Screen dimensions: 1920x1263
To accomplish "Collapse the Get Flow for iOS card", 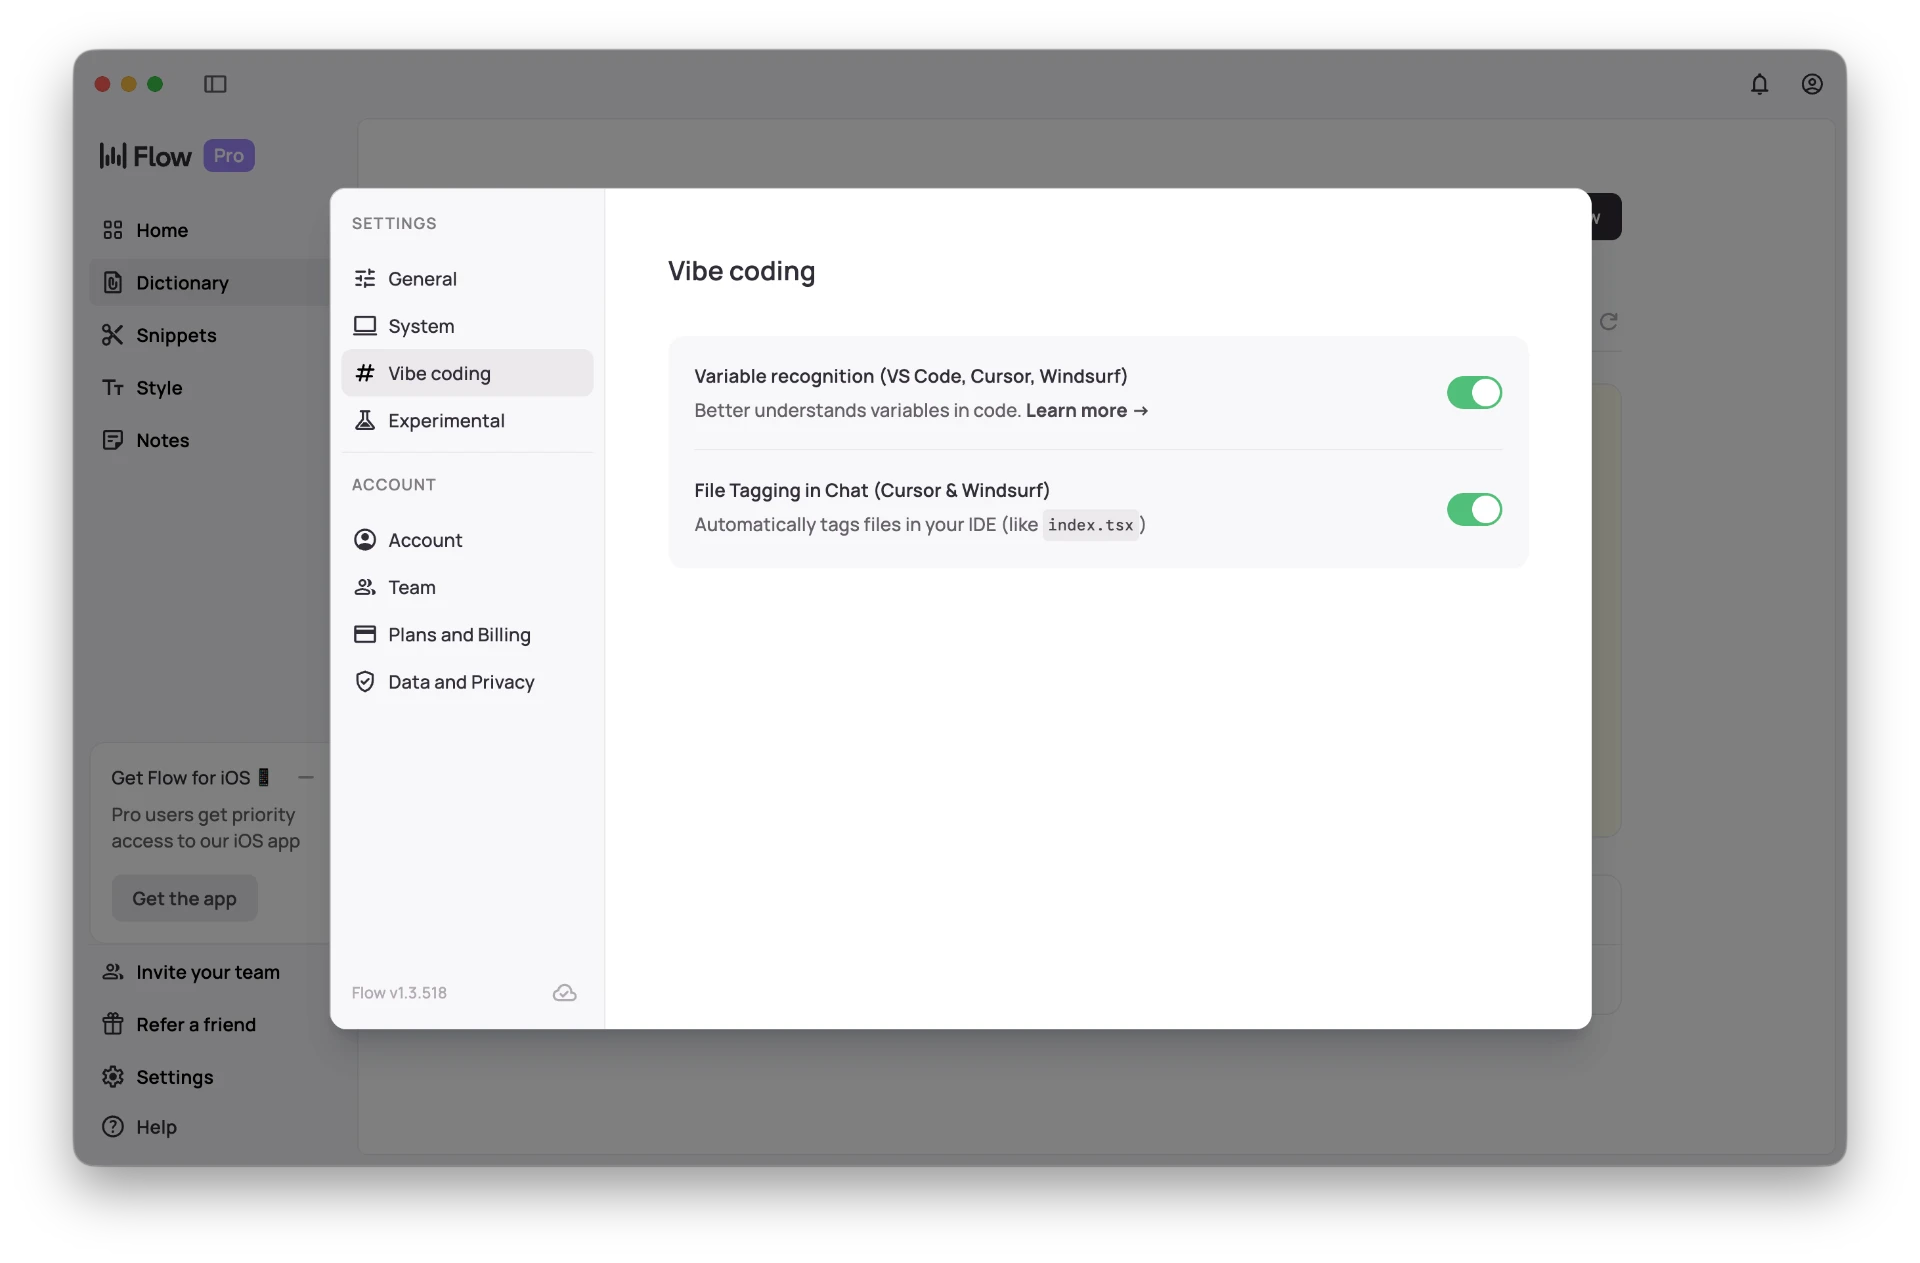I will coord(306,777).
